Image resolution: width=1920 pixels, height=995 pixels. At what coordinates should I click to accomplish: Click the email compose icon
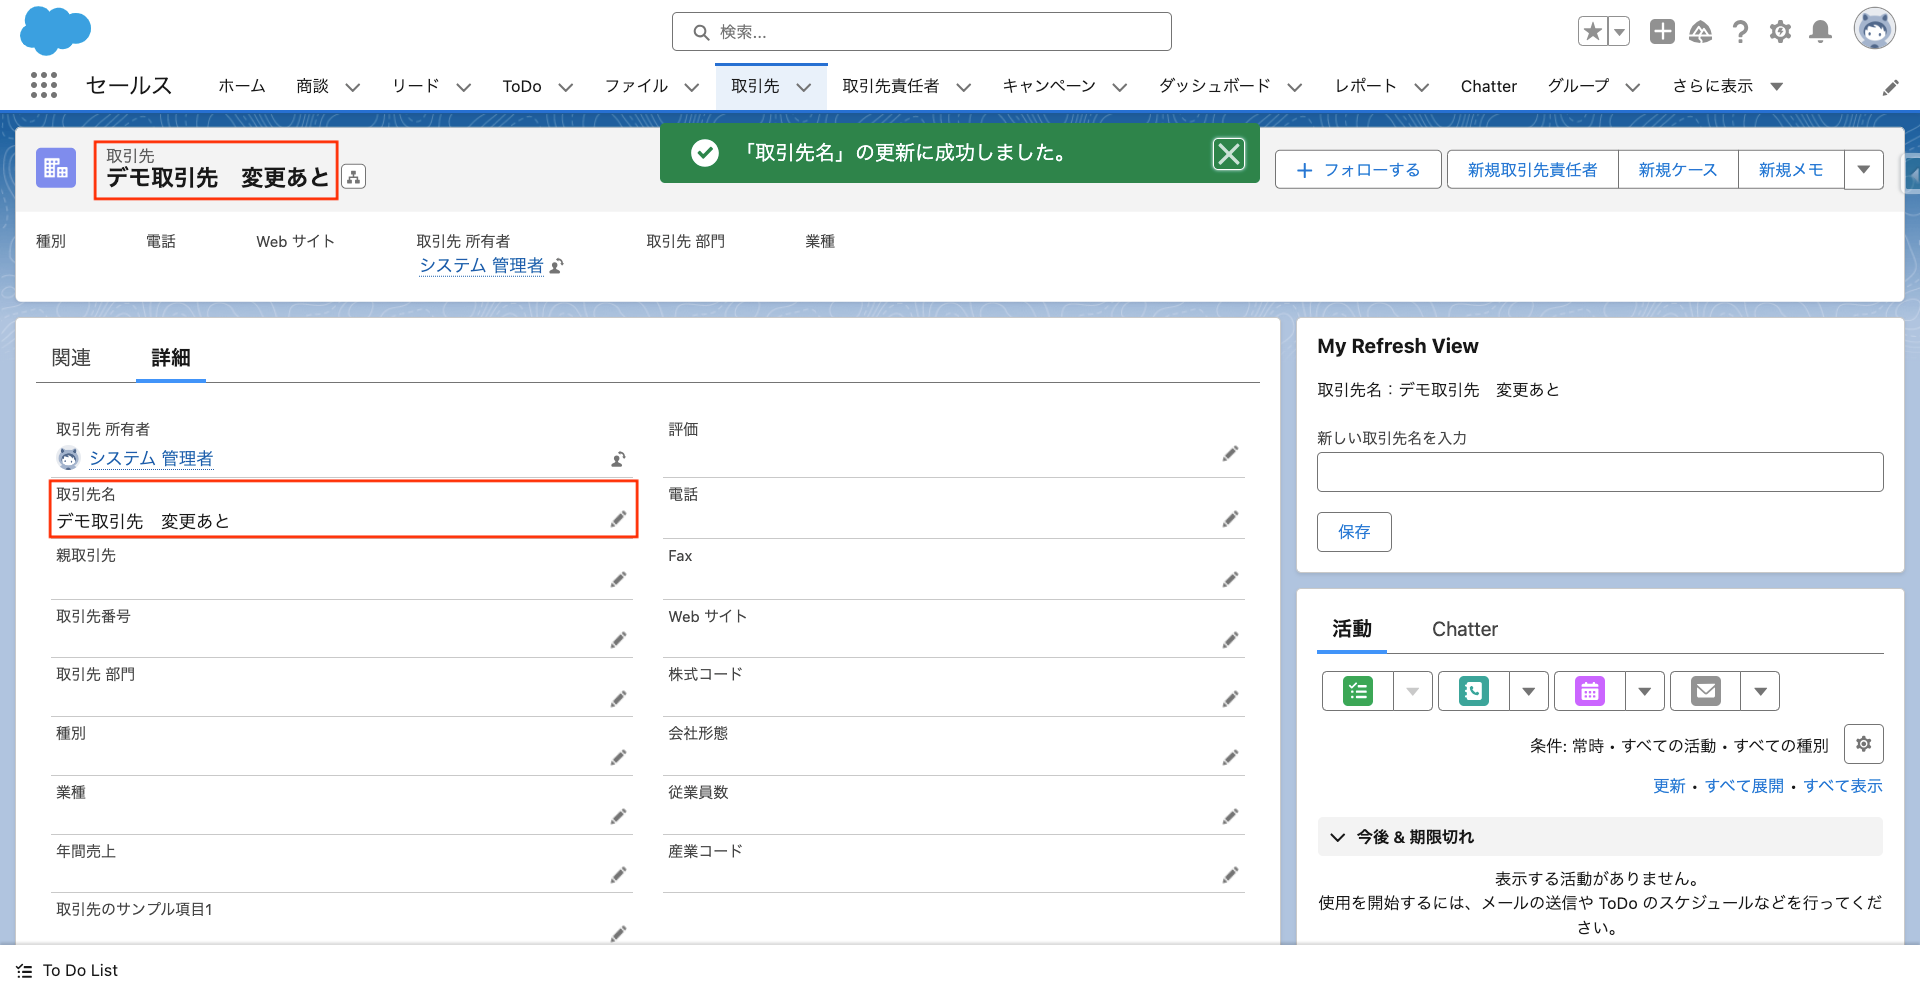point(1705,691)
